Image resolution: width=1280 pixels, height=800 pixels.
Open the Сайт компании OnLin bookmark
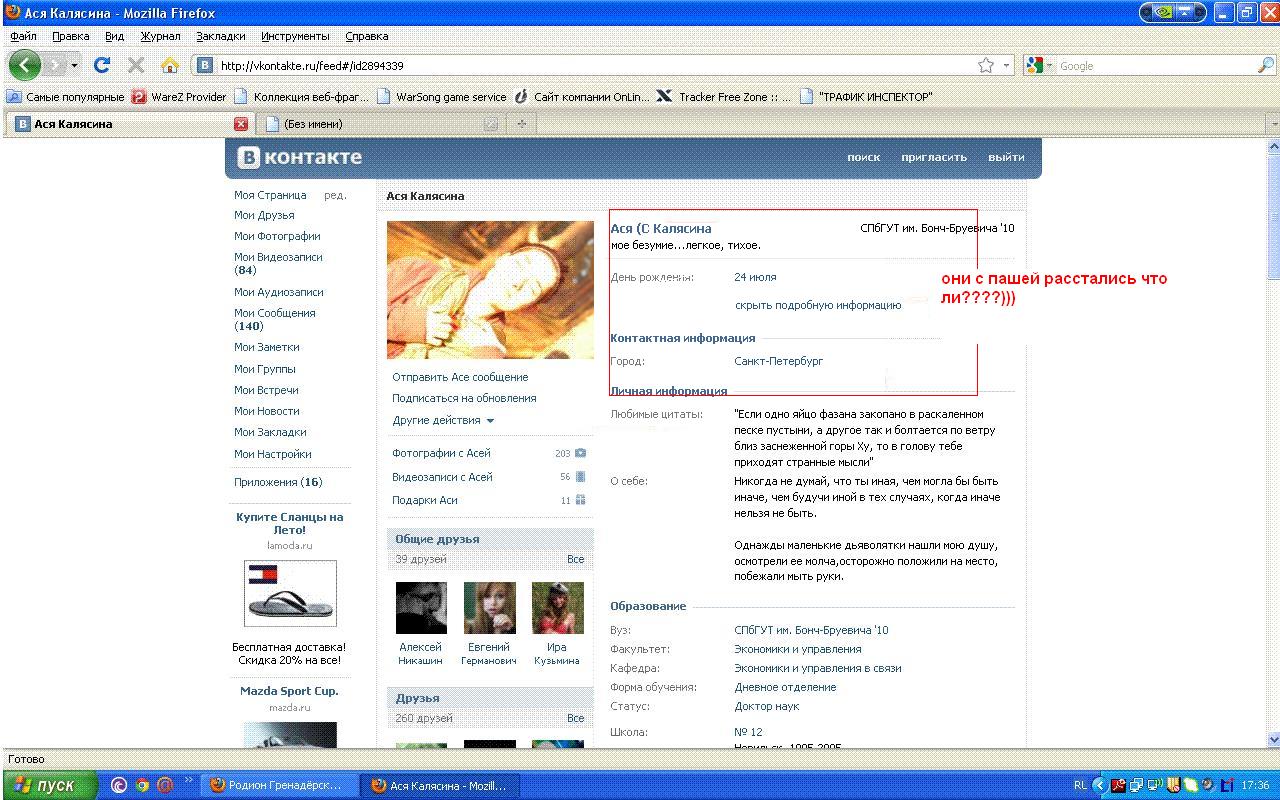click(582, 97)
